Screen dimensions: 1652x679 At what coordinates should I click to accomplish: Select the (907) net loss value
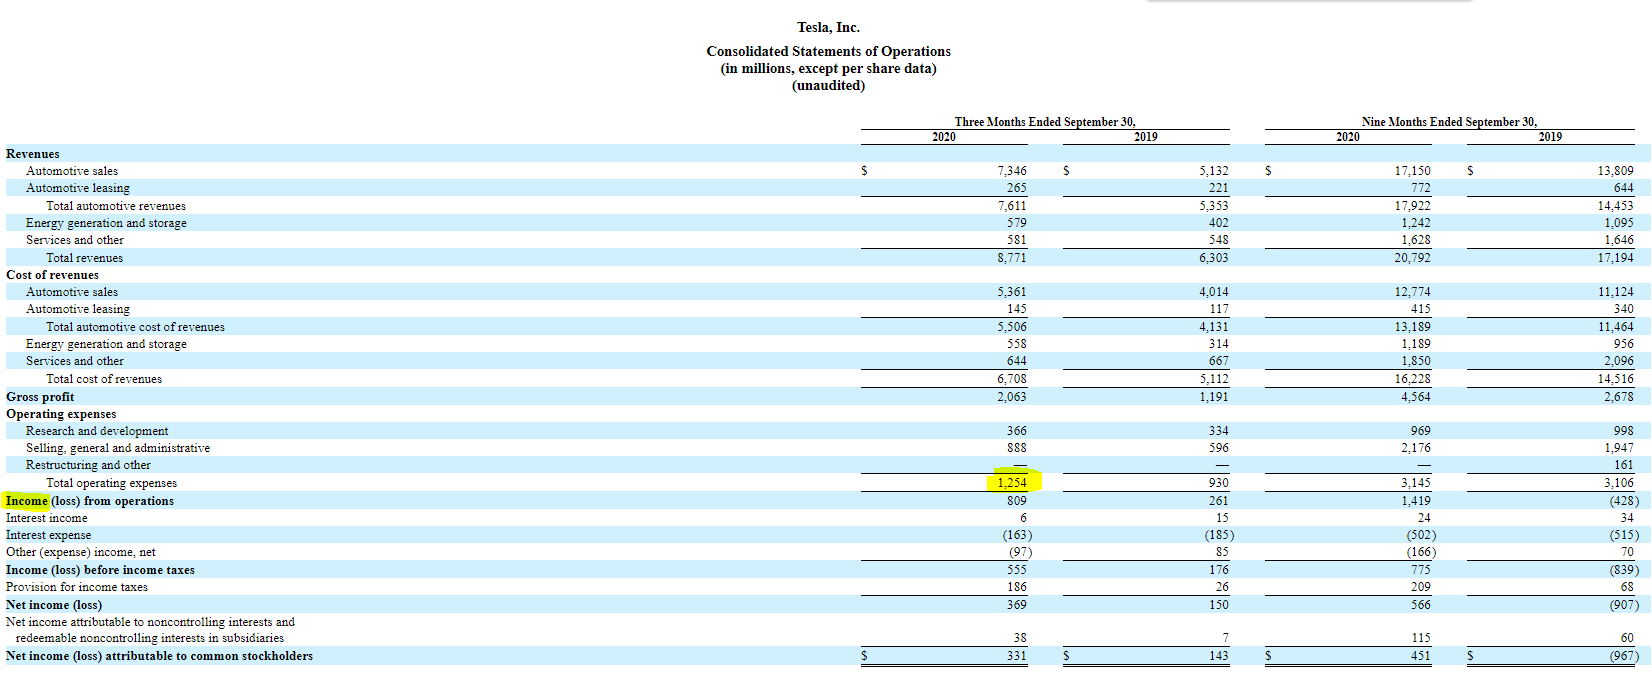click(x=1624, y=605)
